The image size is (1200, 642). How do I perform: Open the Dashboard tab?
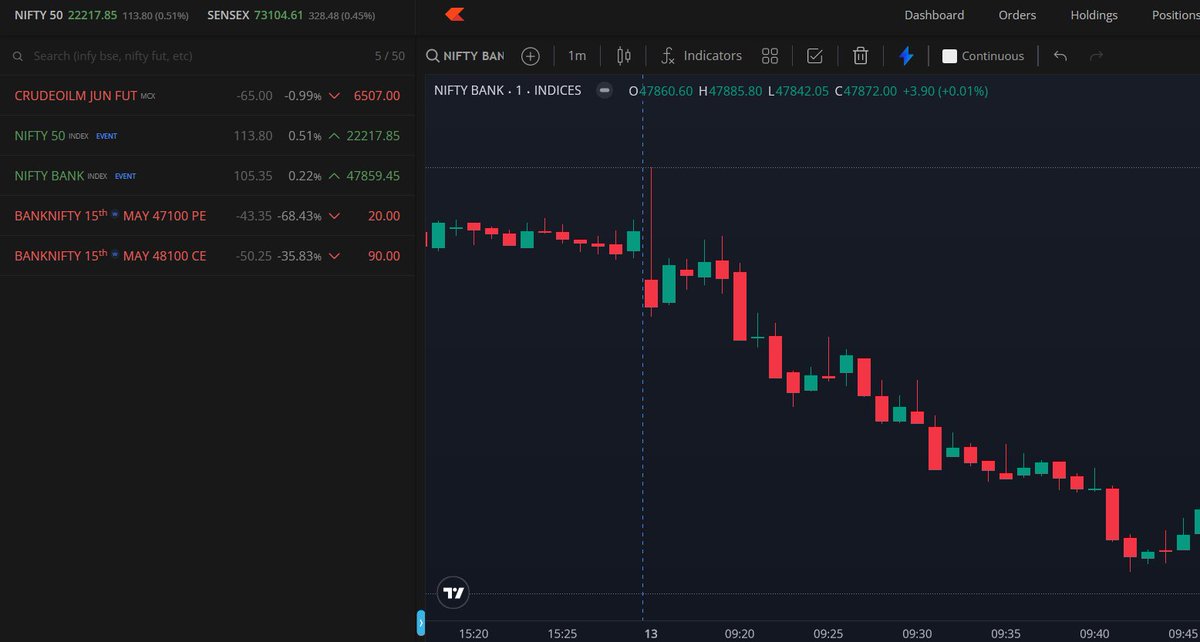pyautogui.click(x=934, y=15)
